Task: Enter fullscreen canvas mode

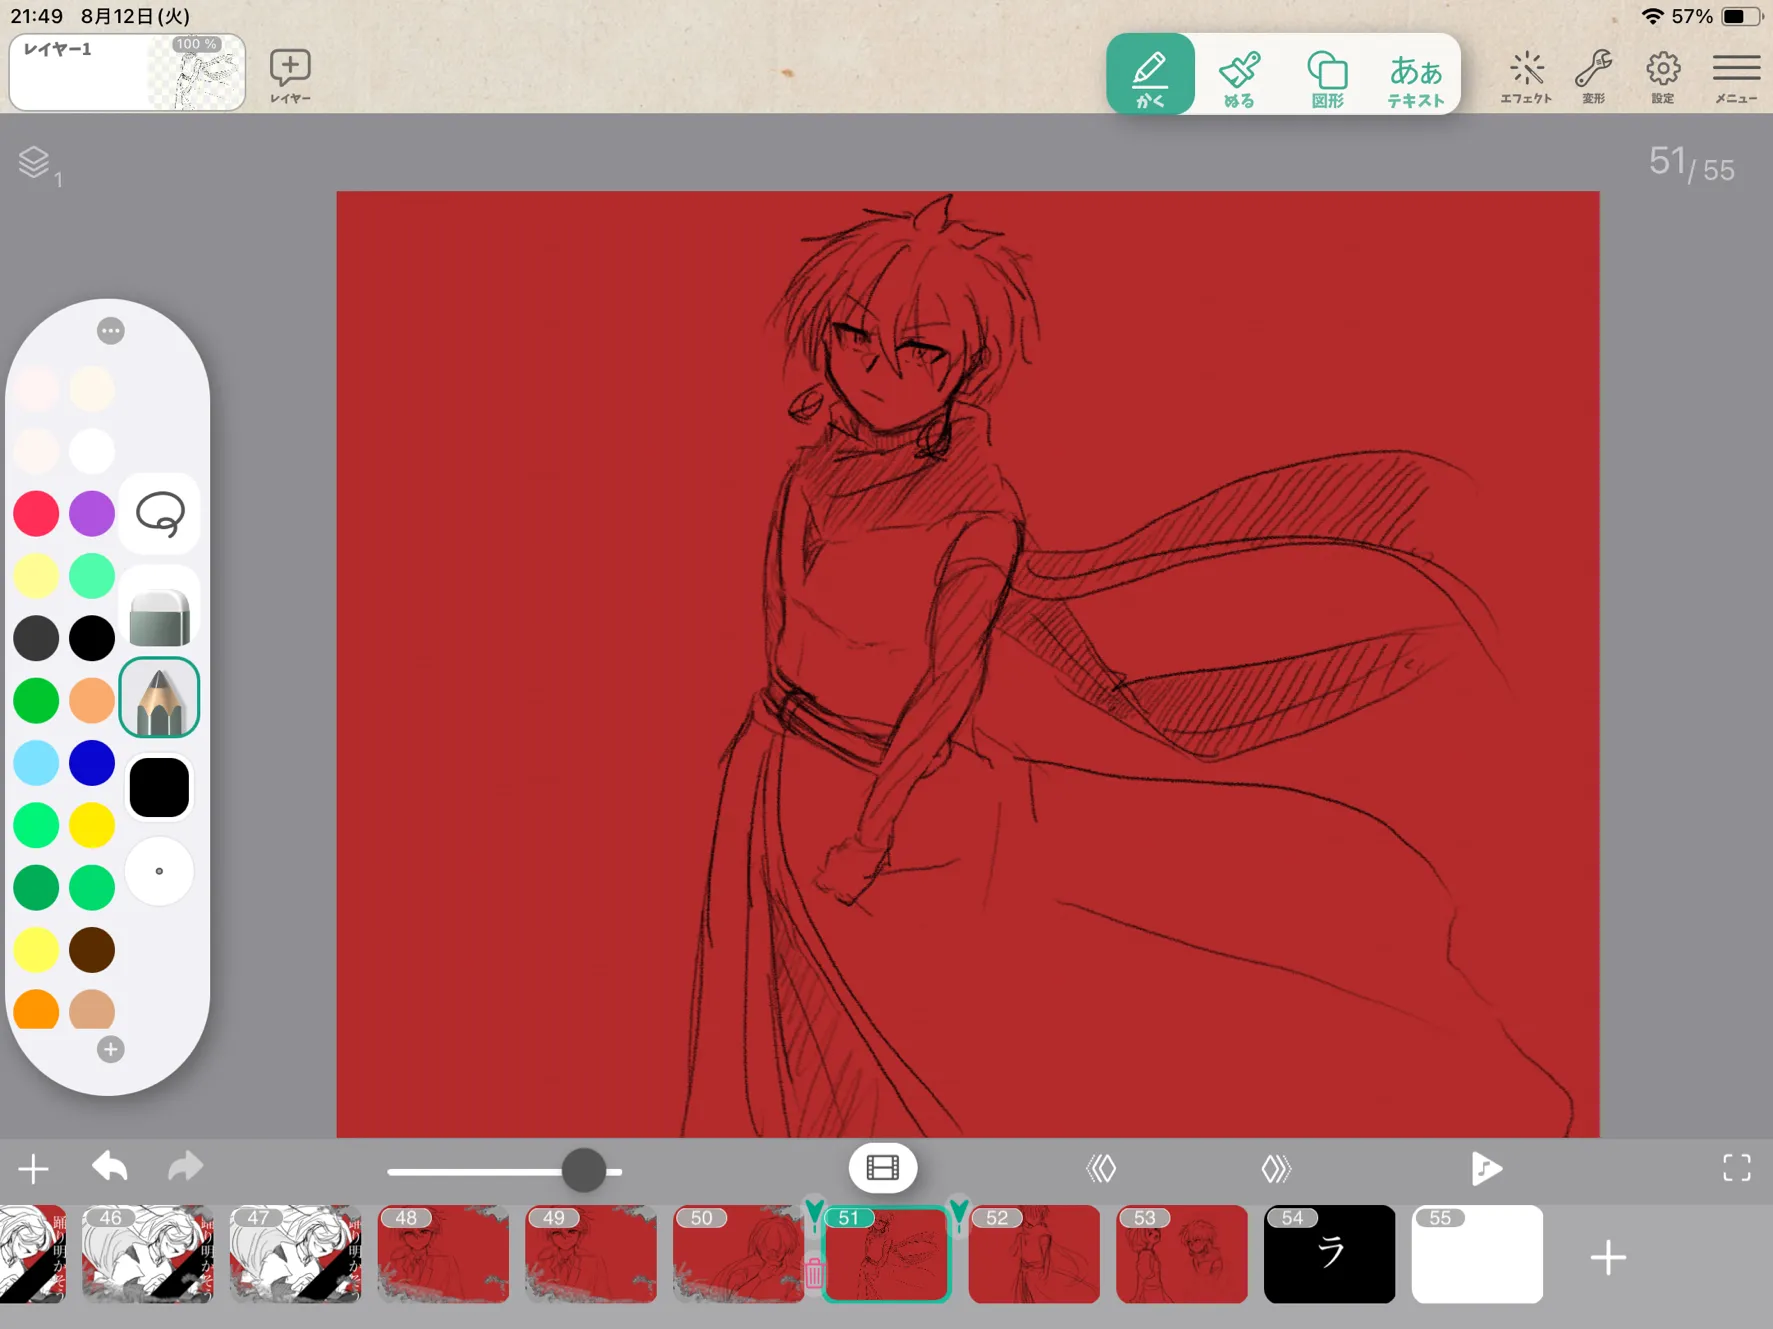Action: [x=1737, y=1168]
